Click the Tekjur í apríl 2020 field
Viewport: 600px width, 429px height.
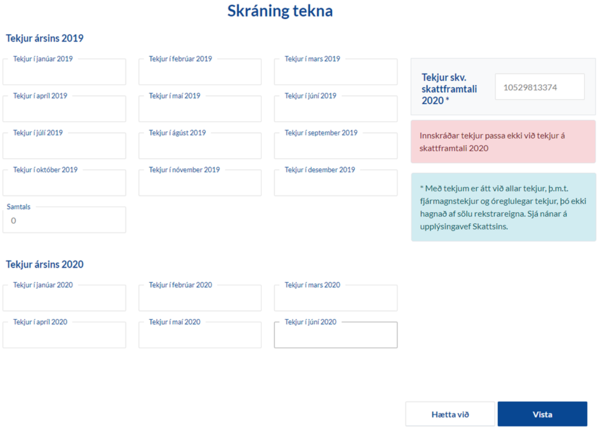point(64,336)
